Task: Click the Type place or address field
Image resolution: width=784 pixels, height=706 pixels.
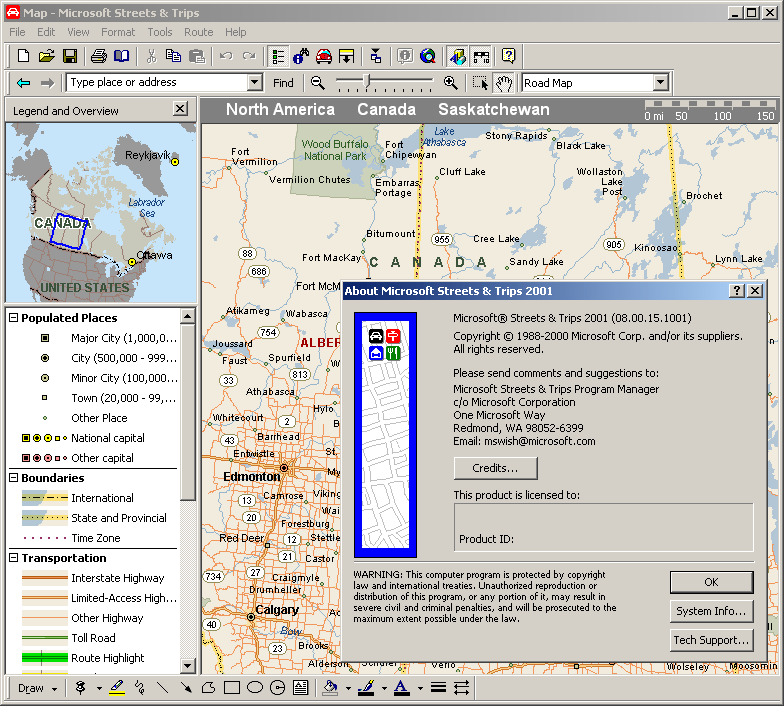Action: [x=157, y=82]
